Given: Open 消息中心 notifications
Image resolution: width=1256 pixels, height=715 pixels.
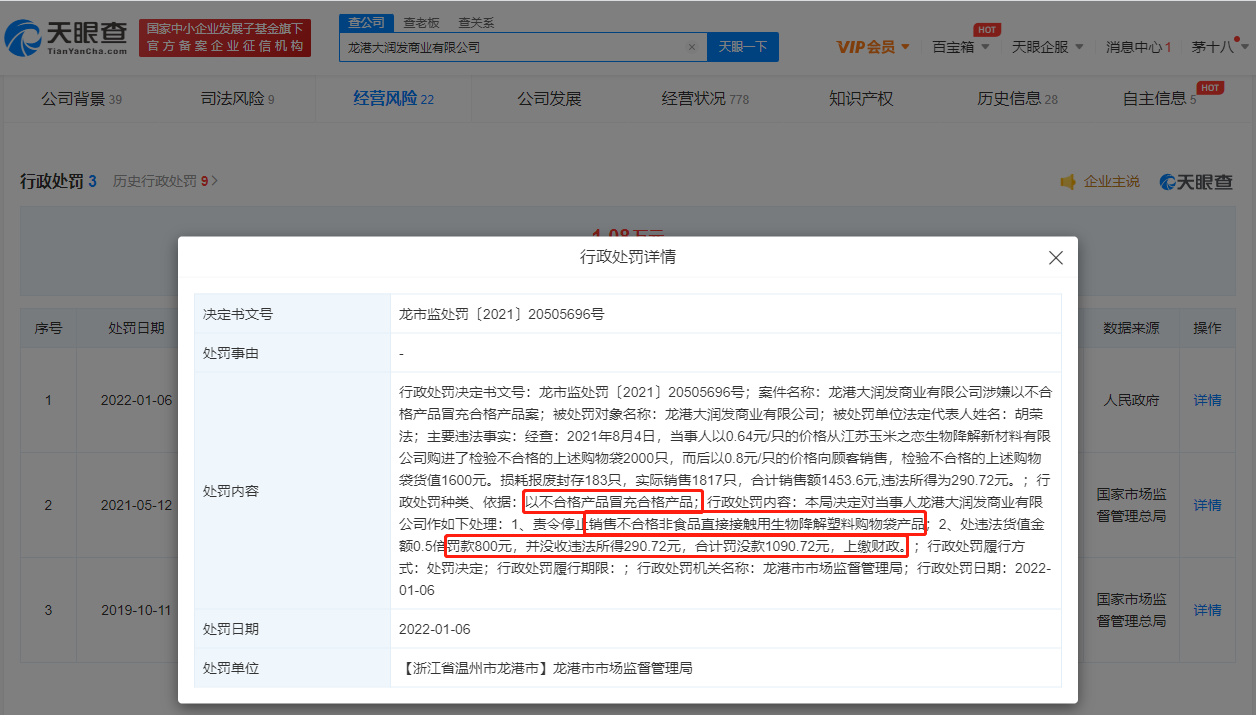Looking at the screenshot, I should pos(1138,47).
